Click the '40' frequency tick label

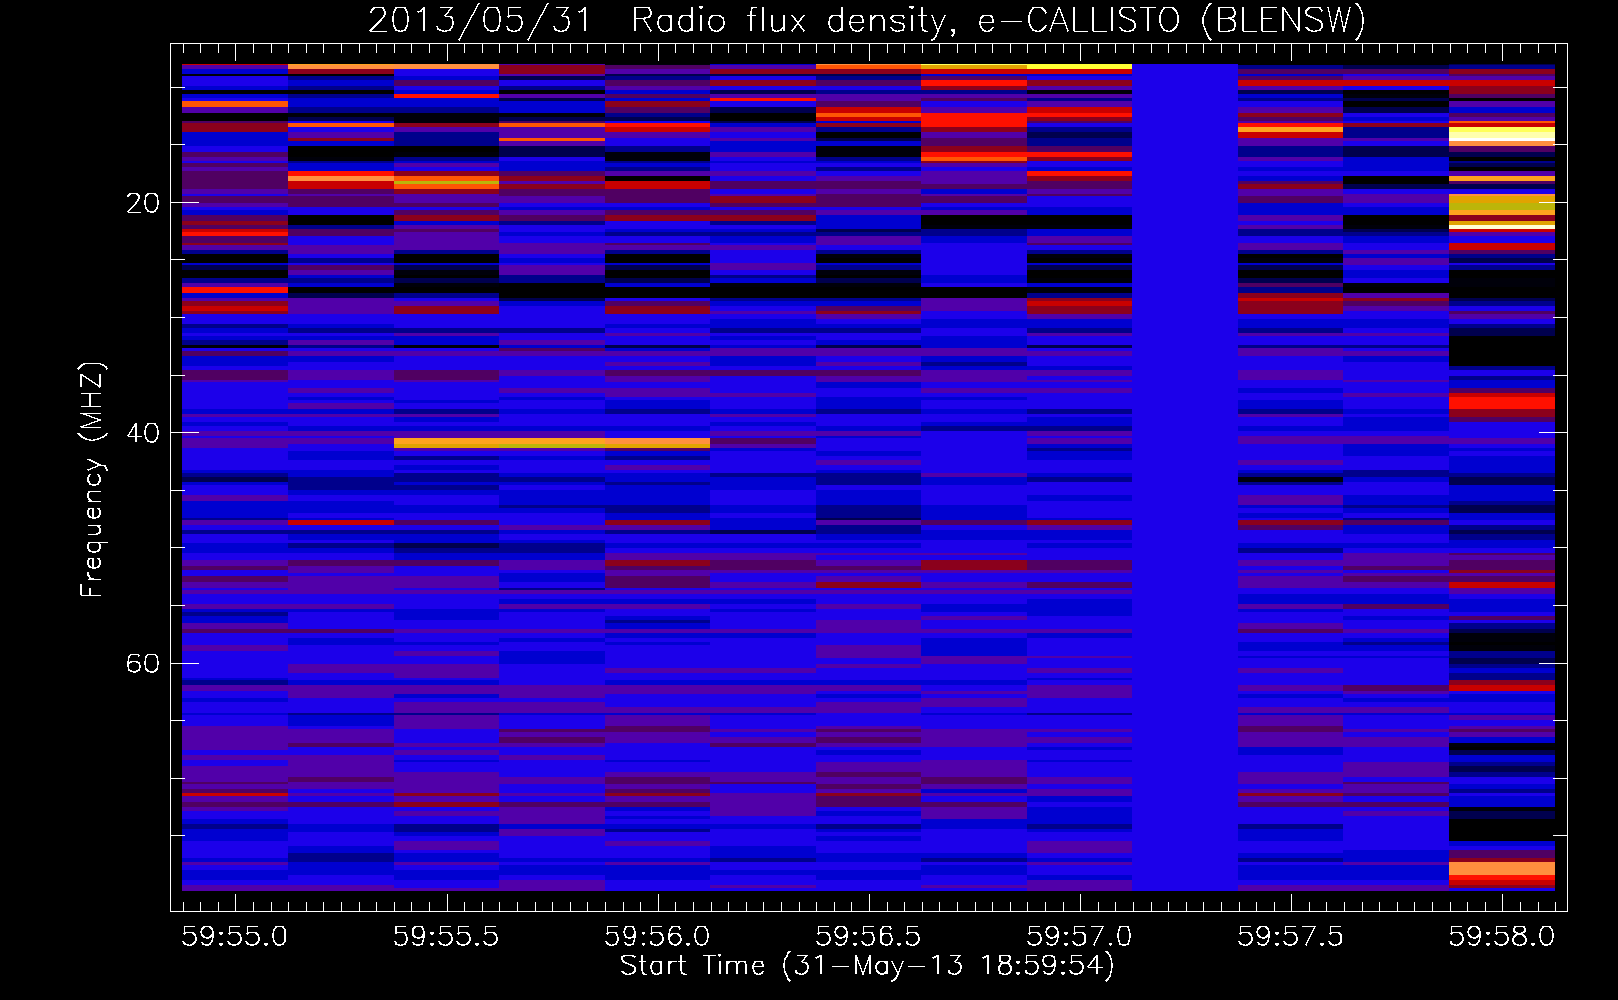[x=143, y=433]
